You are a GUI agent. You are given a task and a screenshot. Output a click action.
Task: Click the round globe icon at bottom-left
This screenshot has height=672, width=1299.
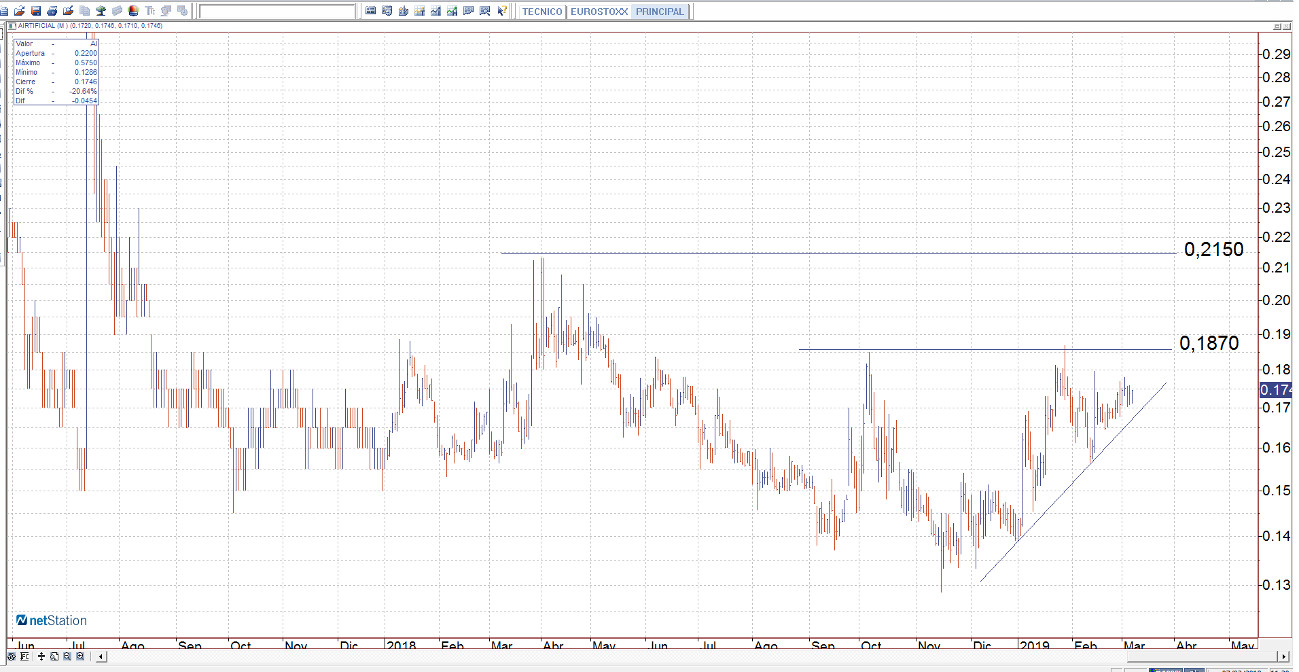click(11, 657)
